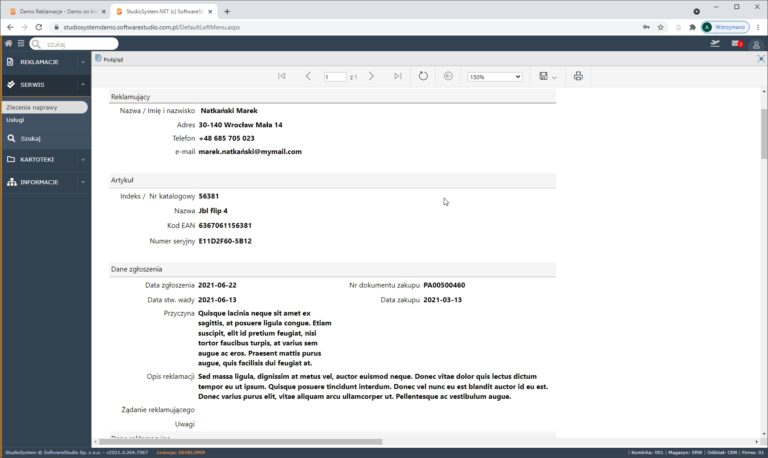The image size is (768, 458).
Task: Print the report via printer icon
Action: click(578, 76)
